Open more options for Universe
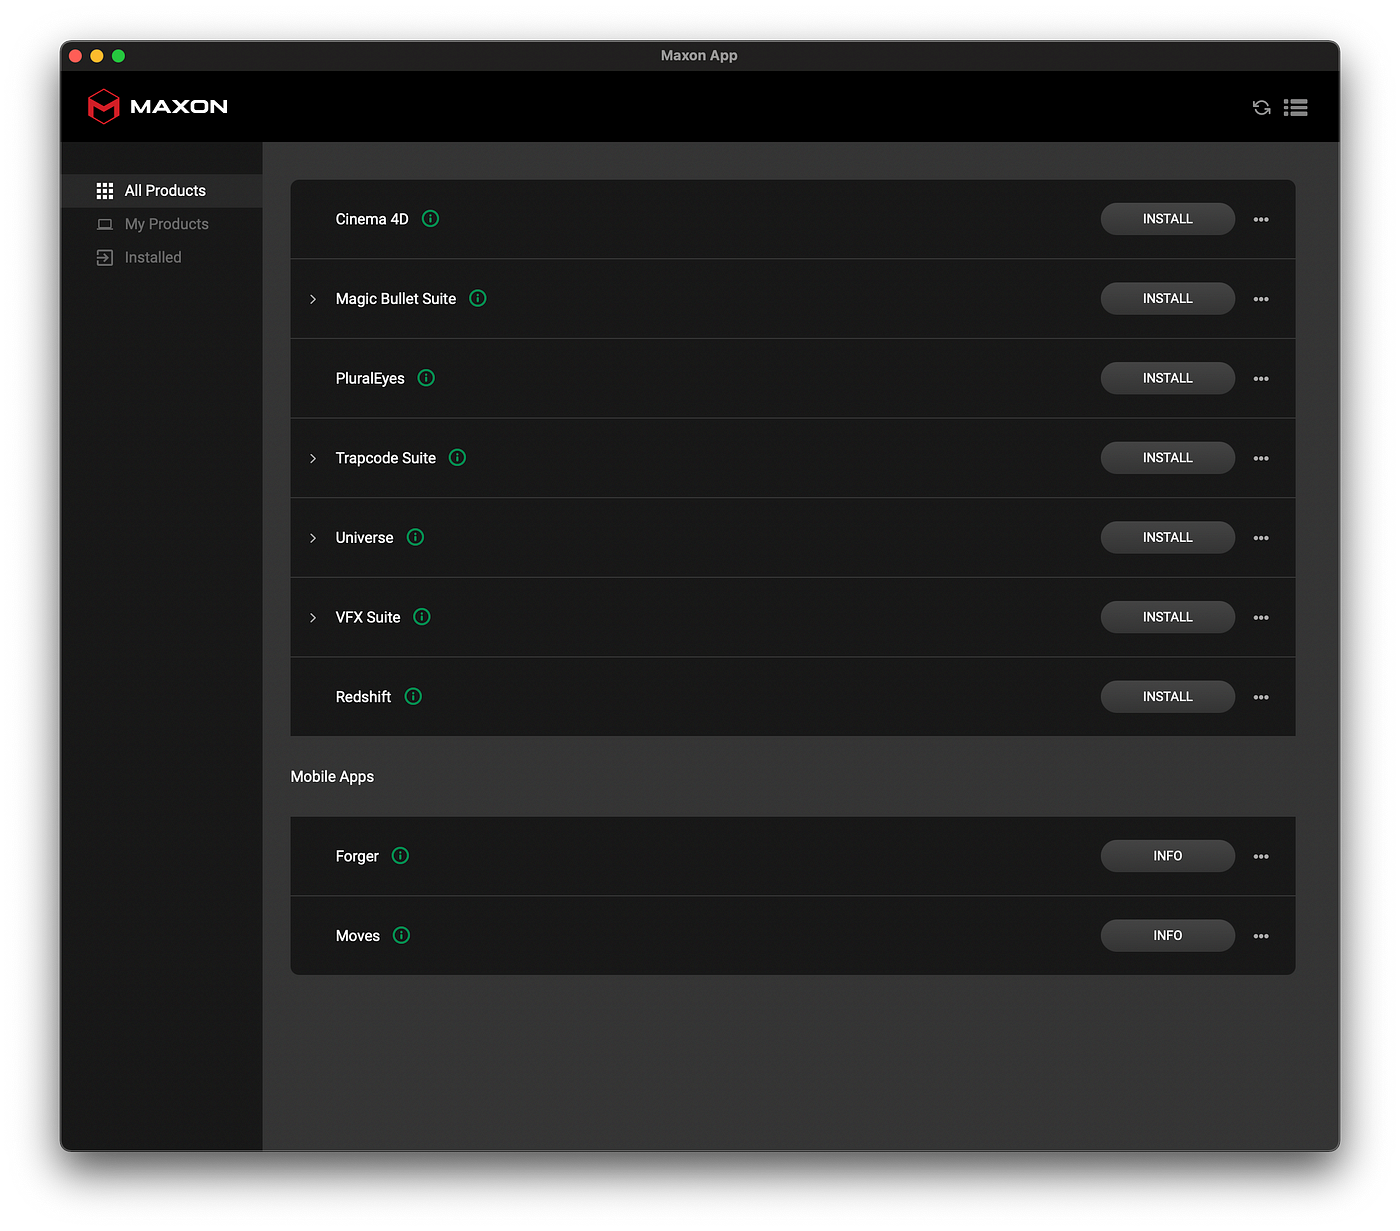This screenshot has width=1400, height=1231. tap(1261, 538)
